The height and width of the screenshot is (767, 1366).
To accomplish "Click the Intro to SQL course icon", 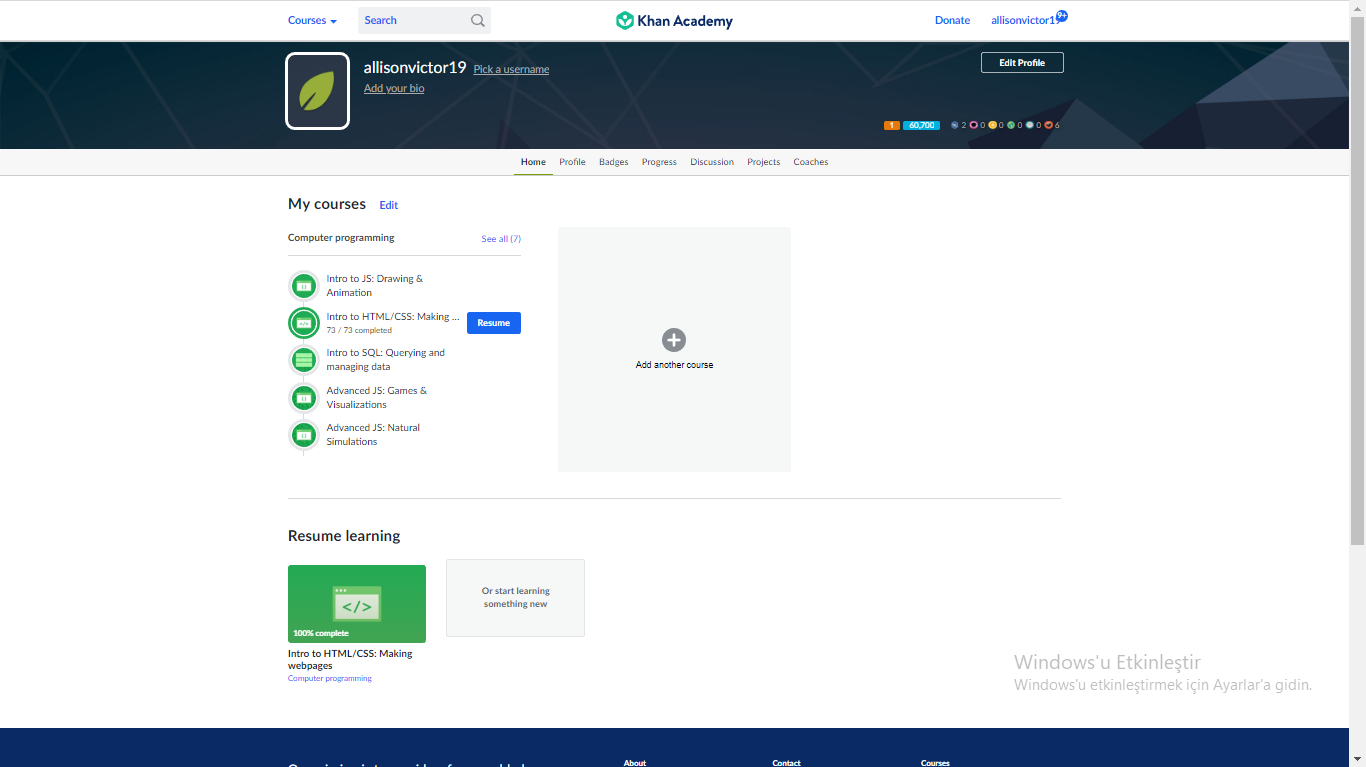I will pyautogui.click(x=304, y=360).
